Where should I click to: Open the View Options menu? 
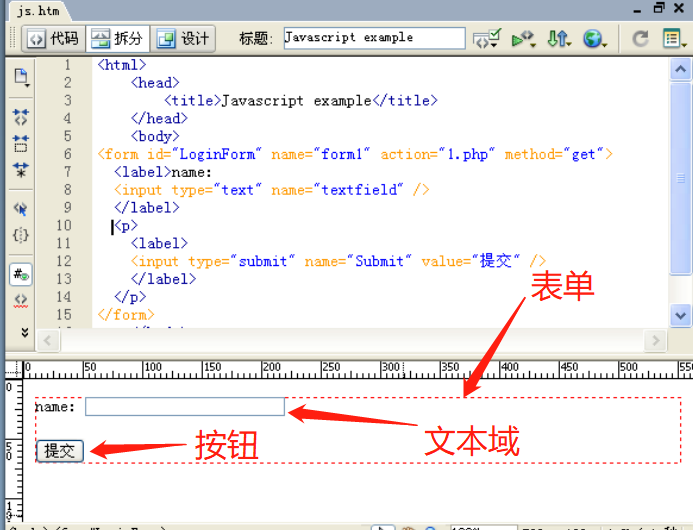674,39
